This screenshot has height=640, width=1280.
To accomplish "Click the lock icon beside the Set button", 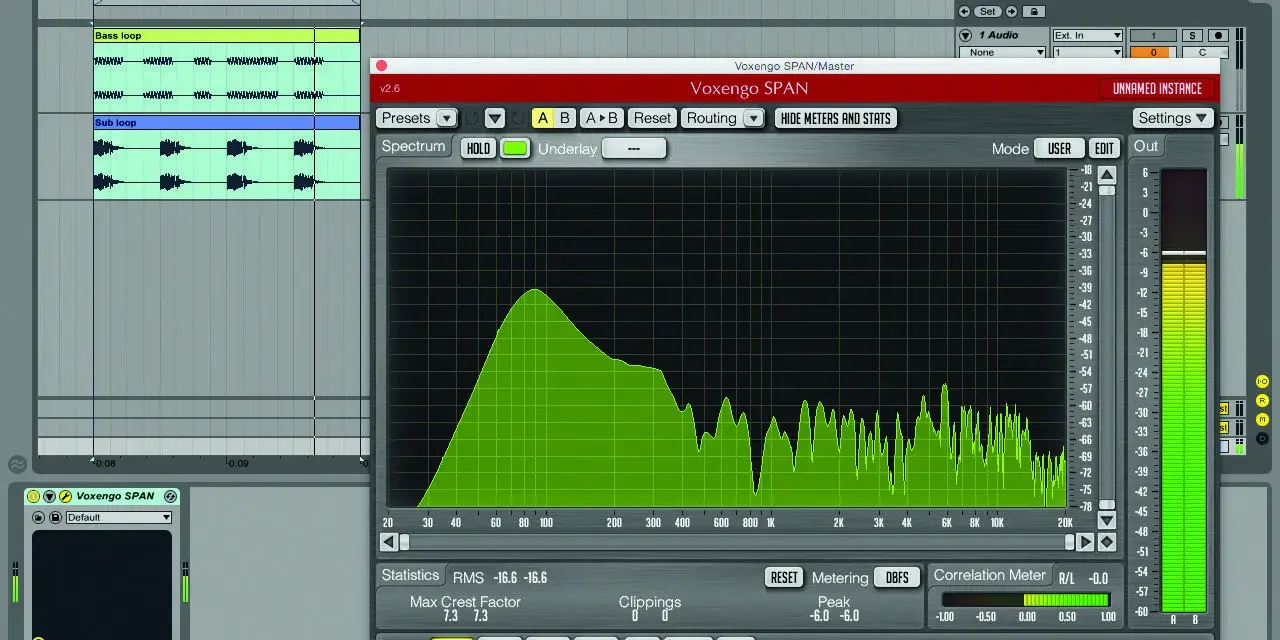I will pyautogui.click(x=1034, y=11).
